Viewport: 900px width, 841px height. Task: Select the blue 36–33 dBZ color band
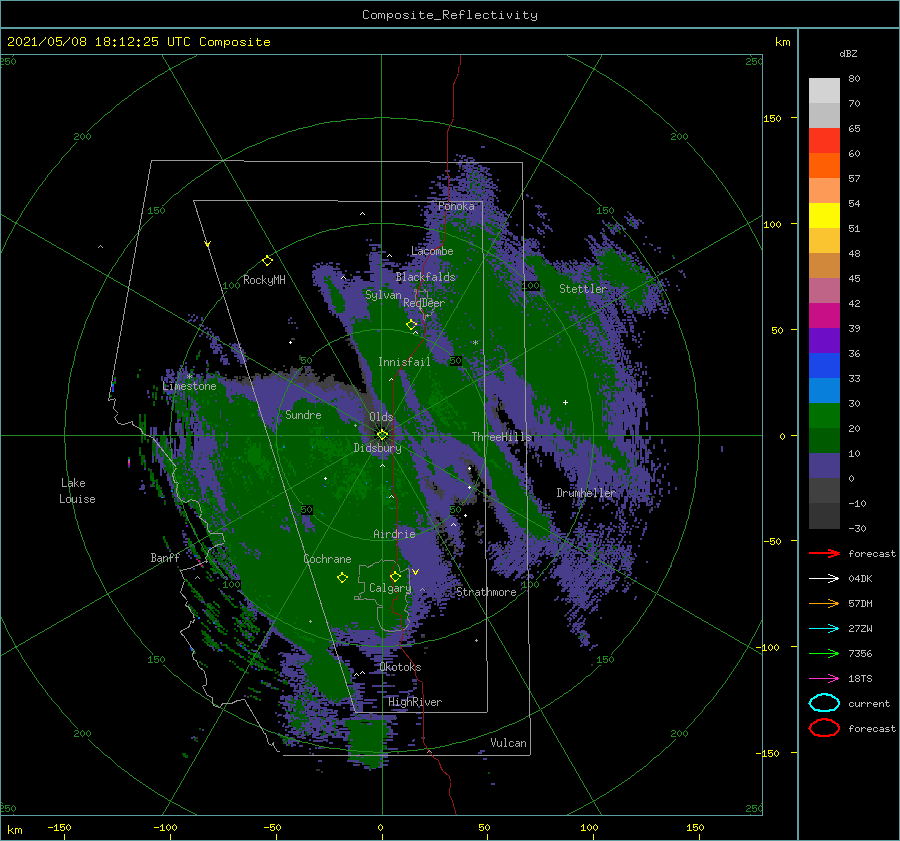(824, 366)
